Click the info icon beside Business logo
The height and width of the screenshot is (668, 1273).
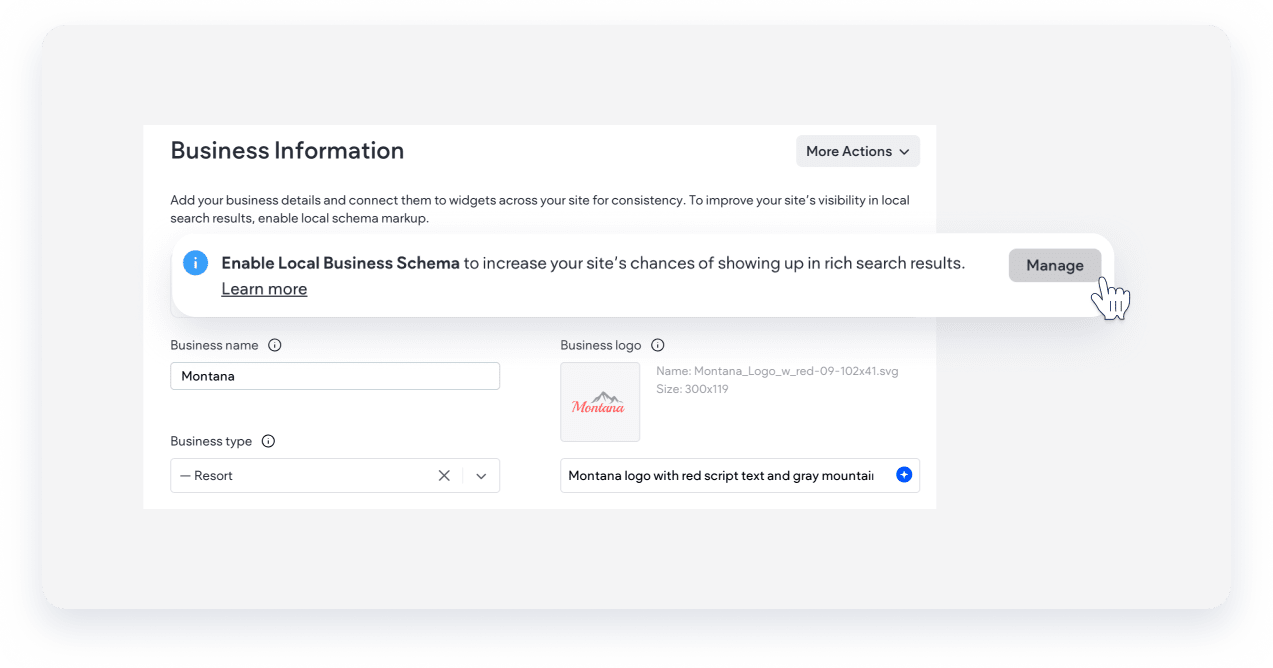pos(657,345)
